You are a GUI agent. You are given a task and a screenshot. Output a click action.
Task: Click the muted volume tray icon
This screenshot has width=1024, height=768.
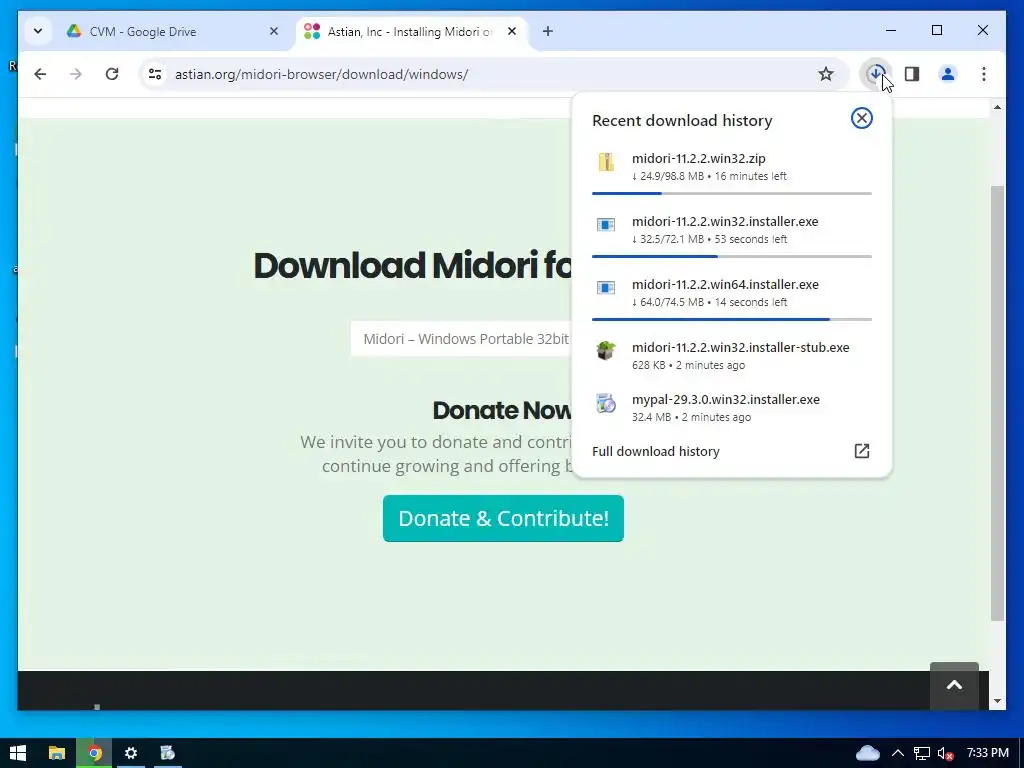(x=945, y=753)
